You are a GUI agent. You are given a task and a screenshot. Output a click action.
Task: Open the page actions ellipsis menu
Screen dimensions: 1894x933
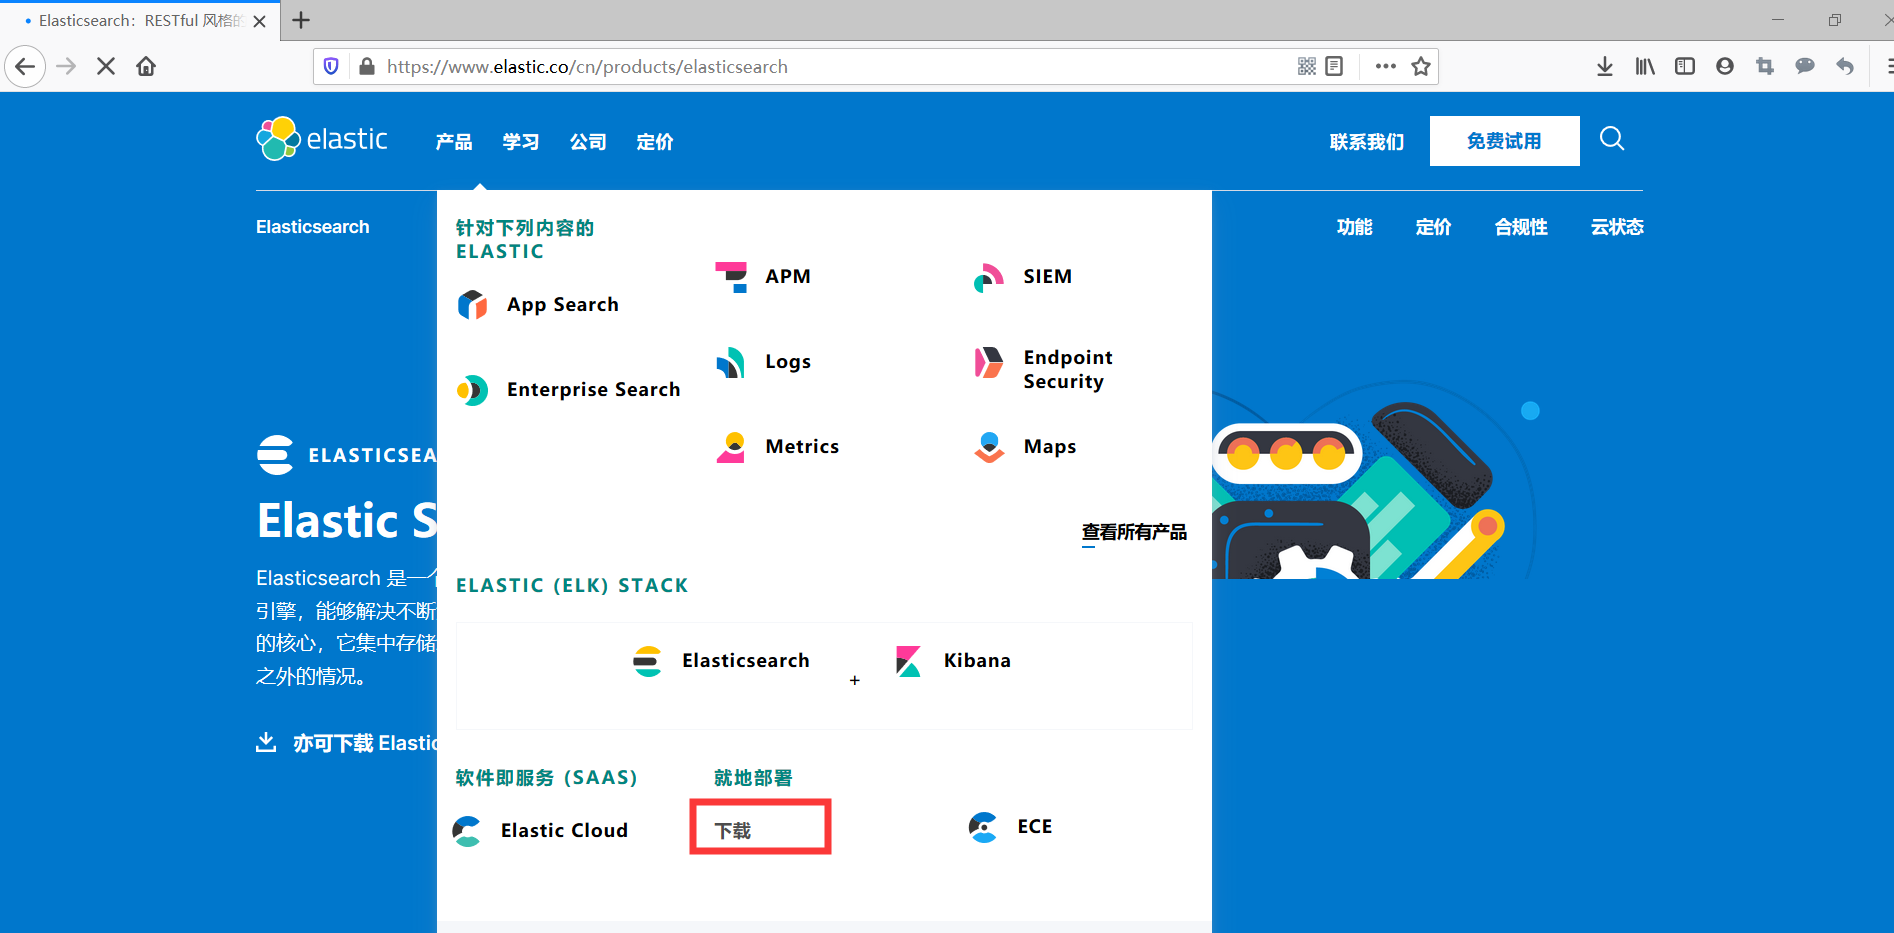tap(1384, 66)
